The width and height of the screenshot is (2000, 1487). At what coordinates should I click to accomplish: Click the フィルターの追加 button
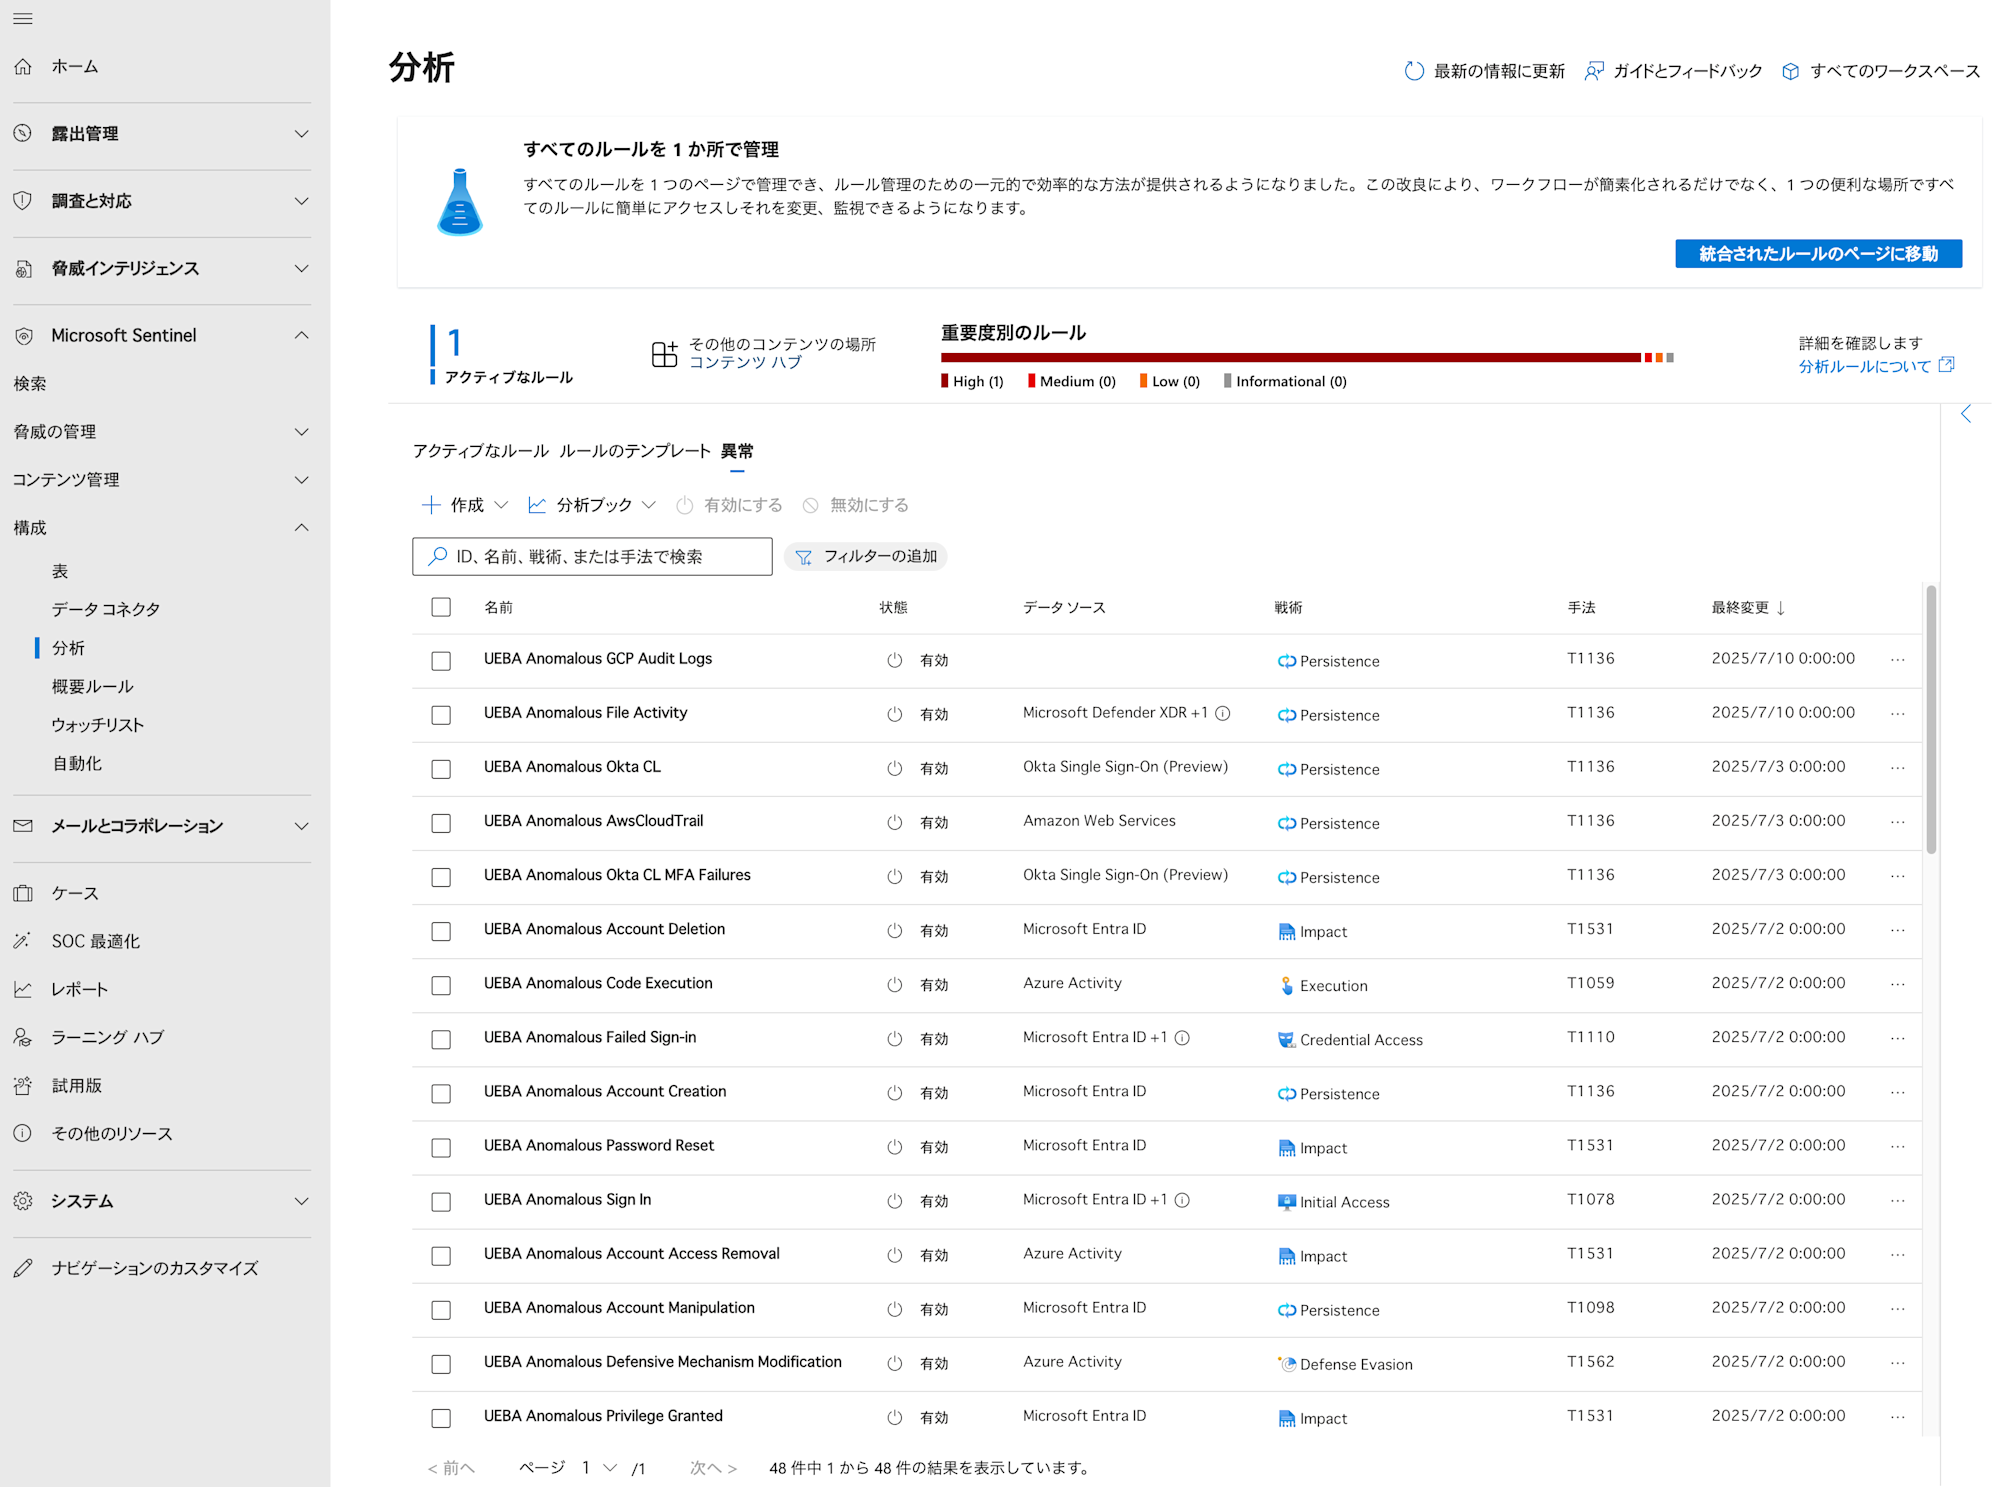click(866, 556)
